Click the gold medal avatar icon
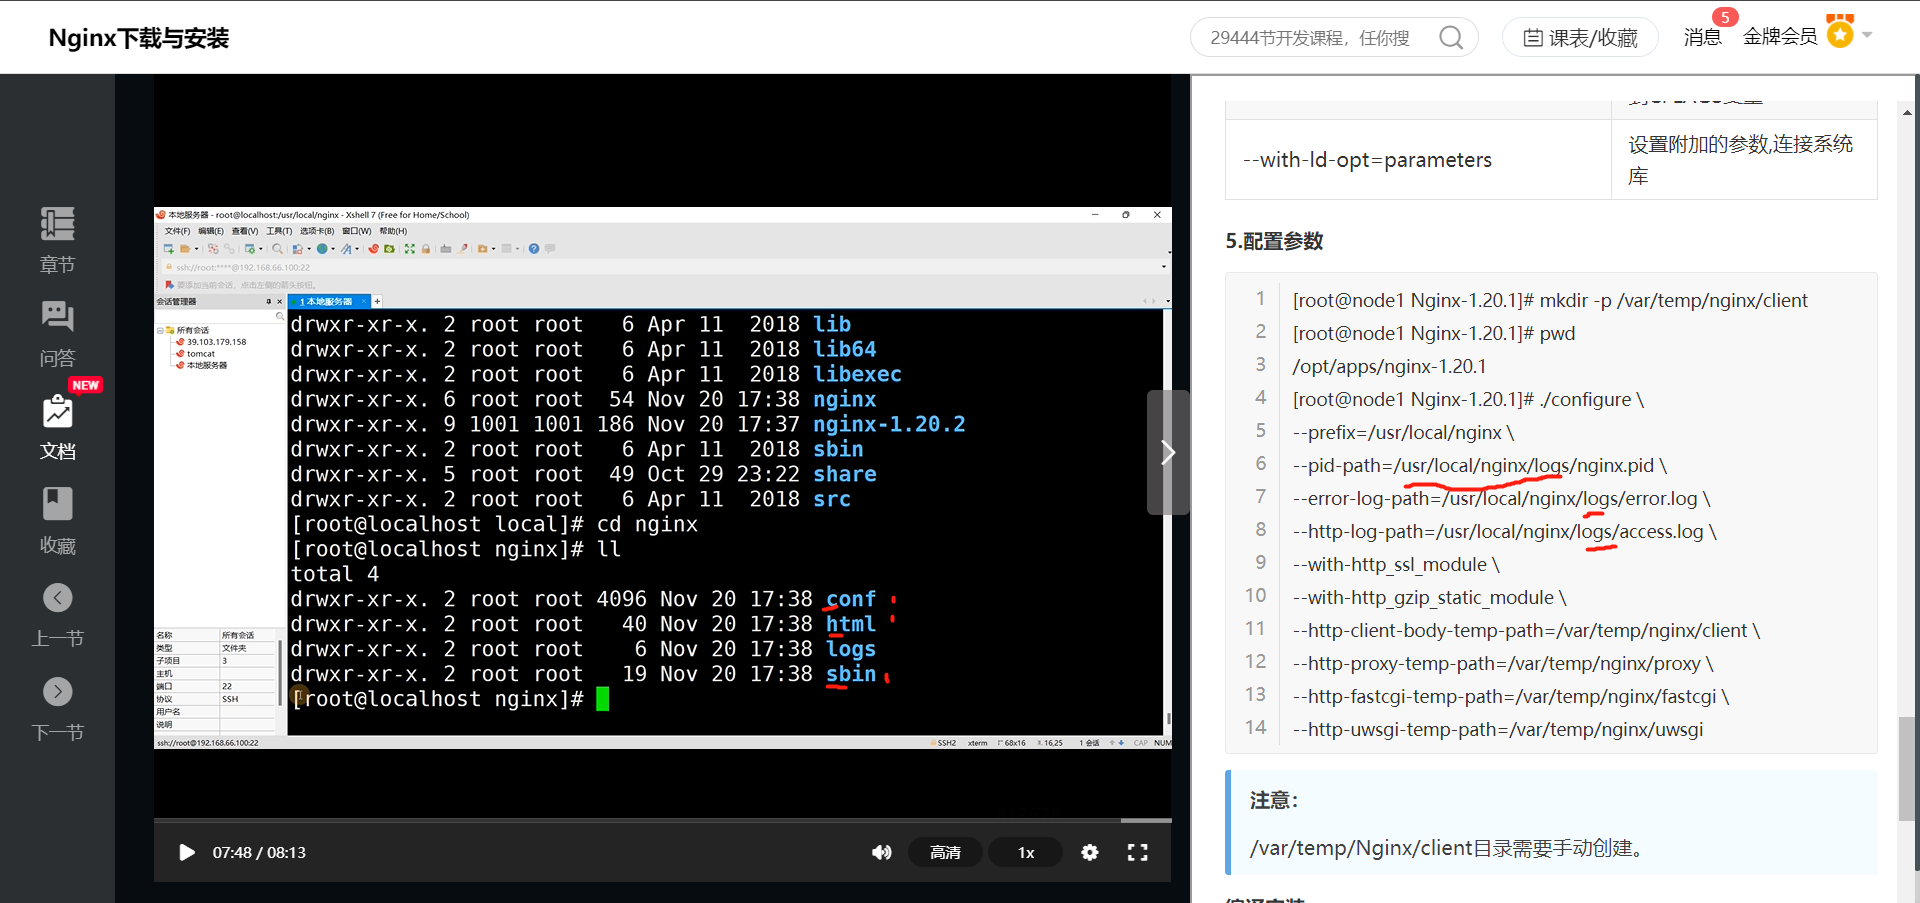Viewport: 1920px width, 903px height. (1840, 32)
